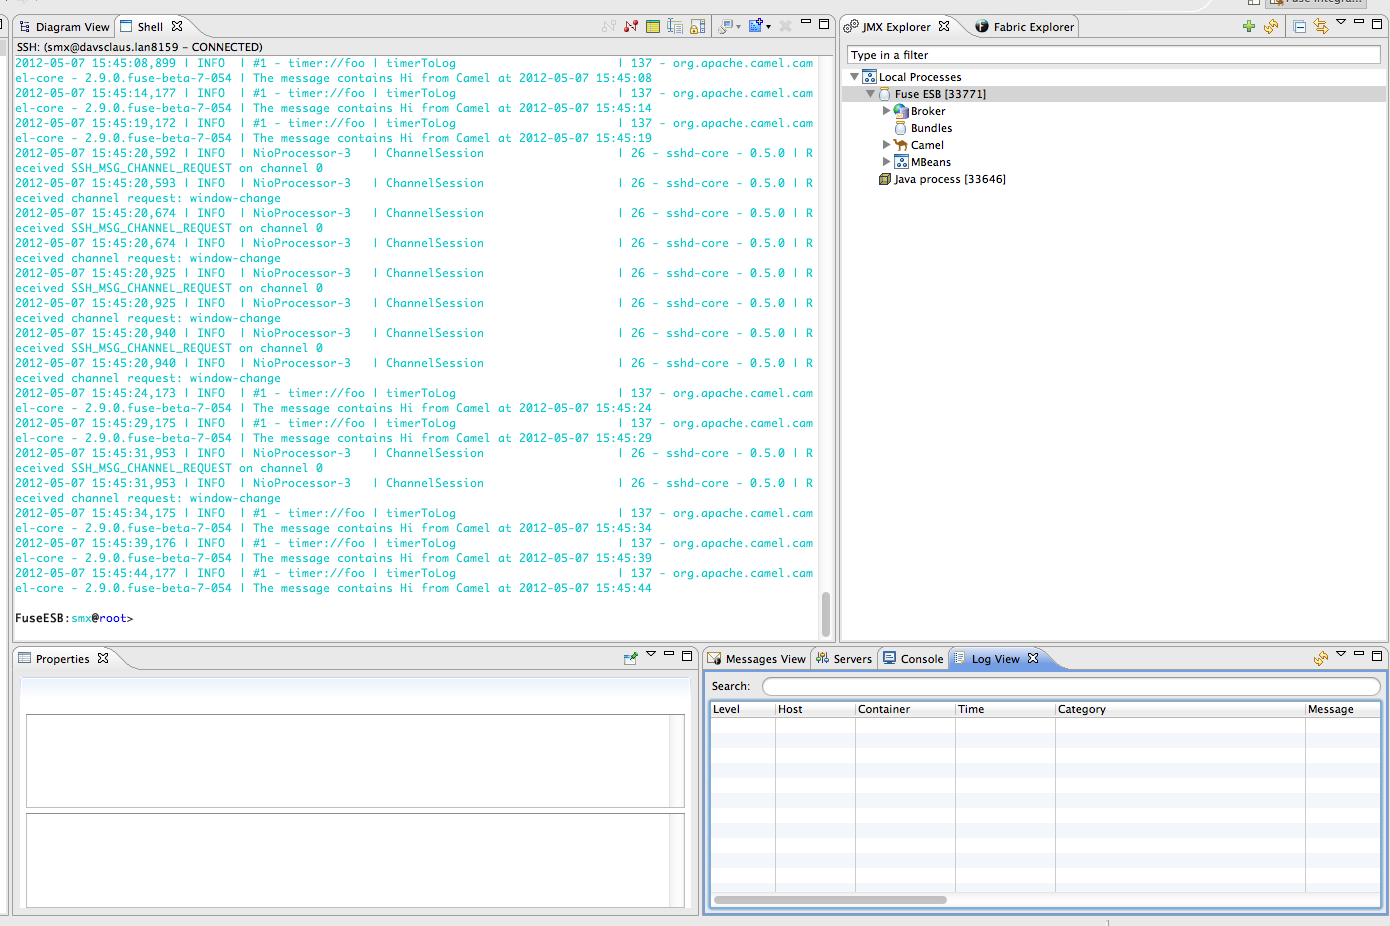
Task: Expand the Camel node in JMX tree
Action: tap(886, 145)
